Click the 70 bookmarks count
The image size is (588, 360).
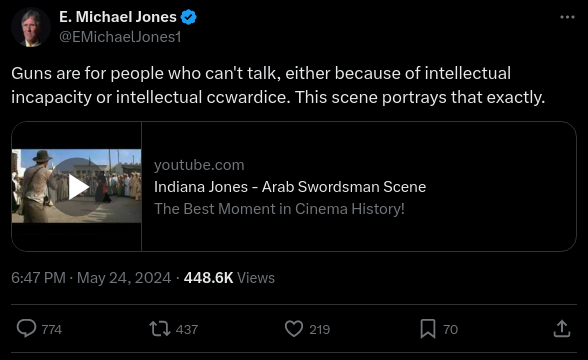pos(450,330)
